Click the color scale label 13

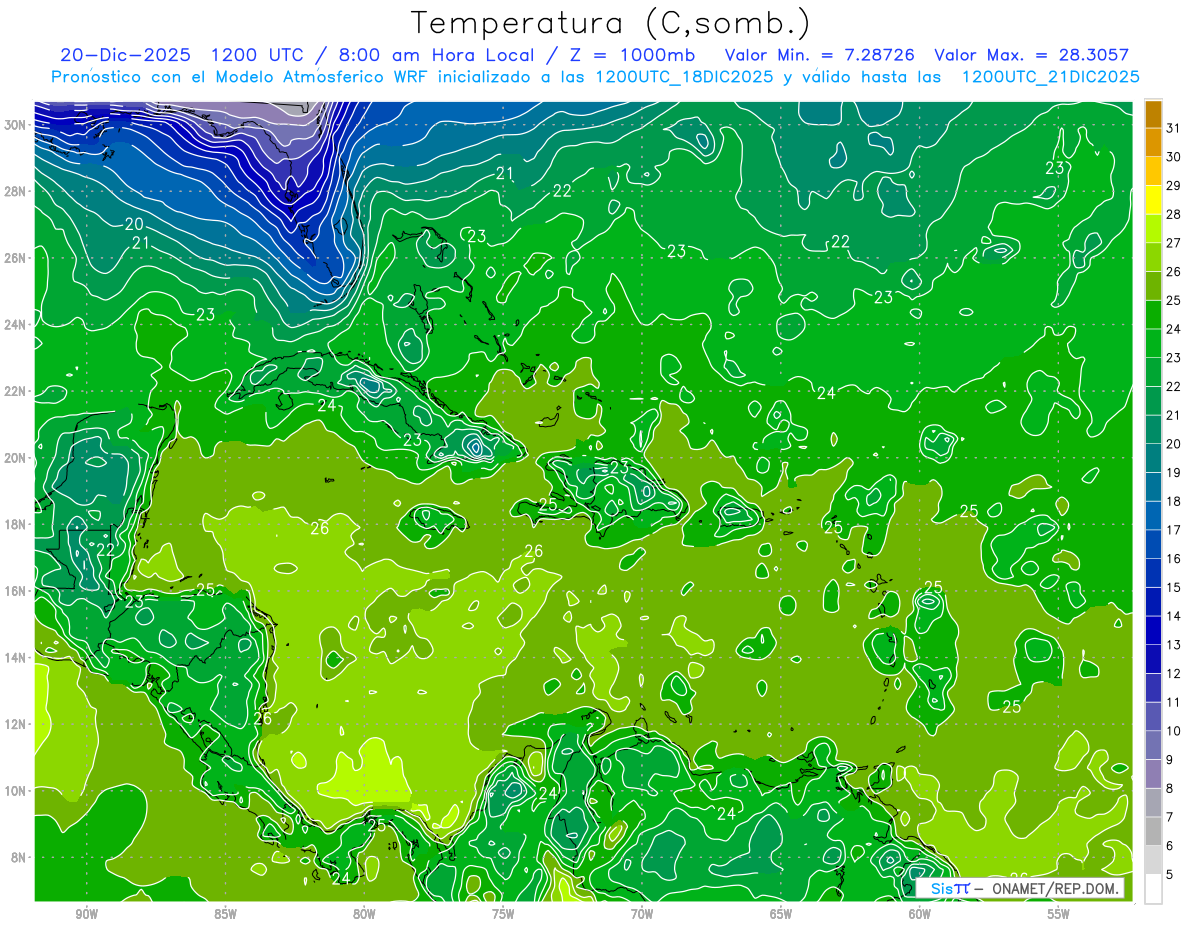(1173, 645)
